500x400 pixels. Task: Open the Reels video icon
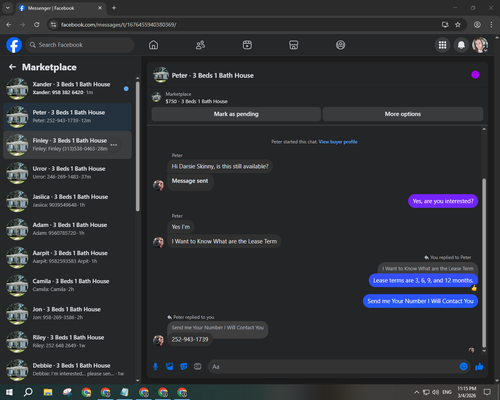(247, 45)
